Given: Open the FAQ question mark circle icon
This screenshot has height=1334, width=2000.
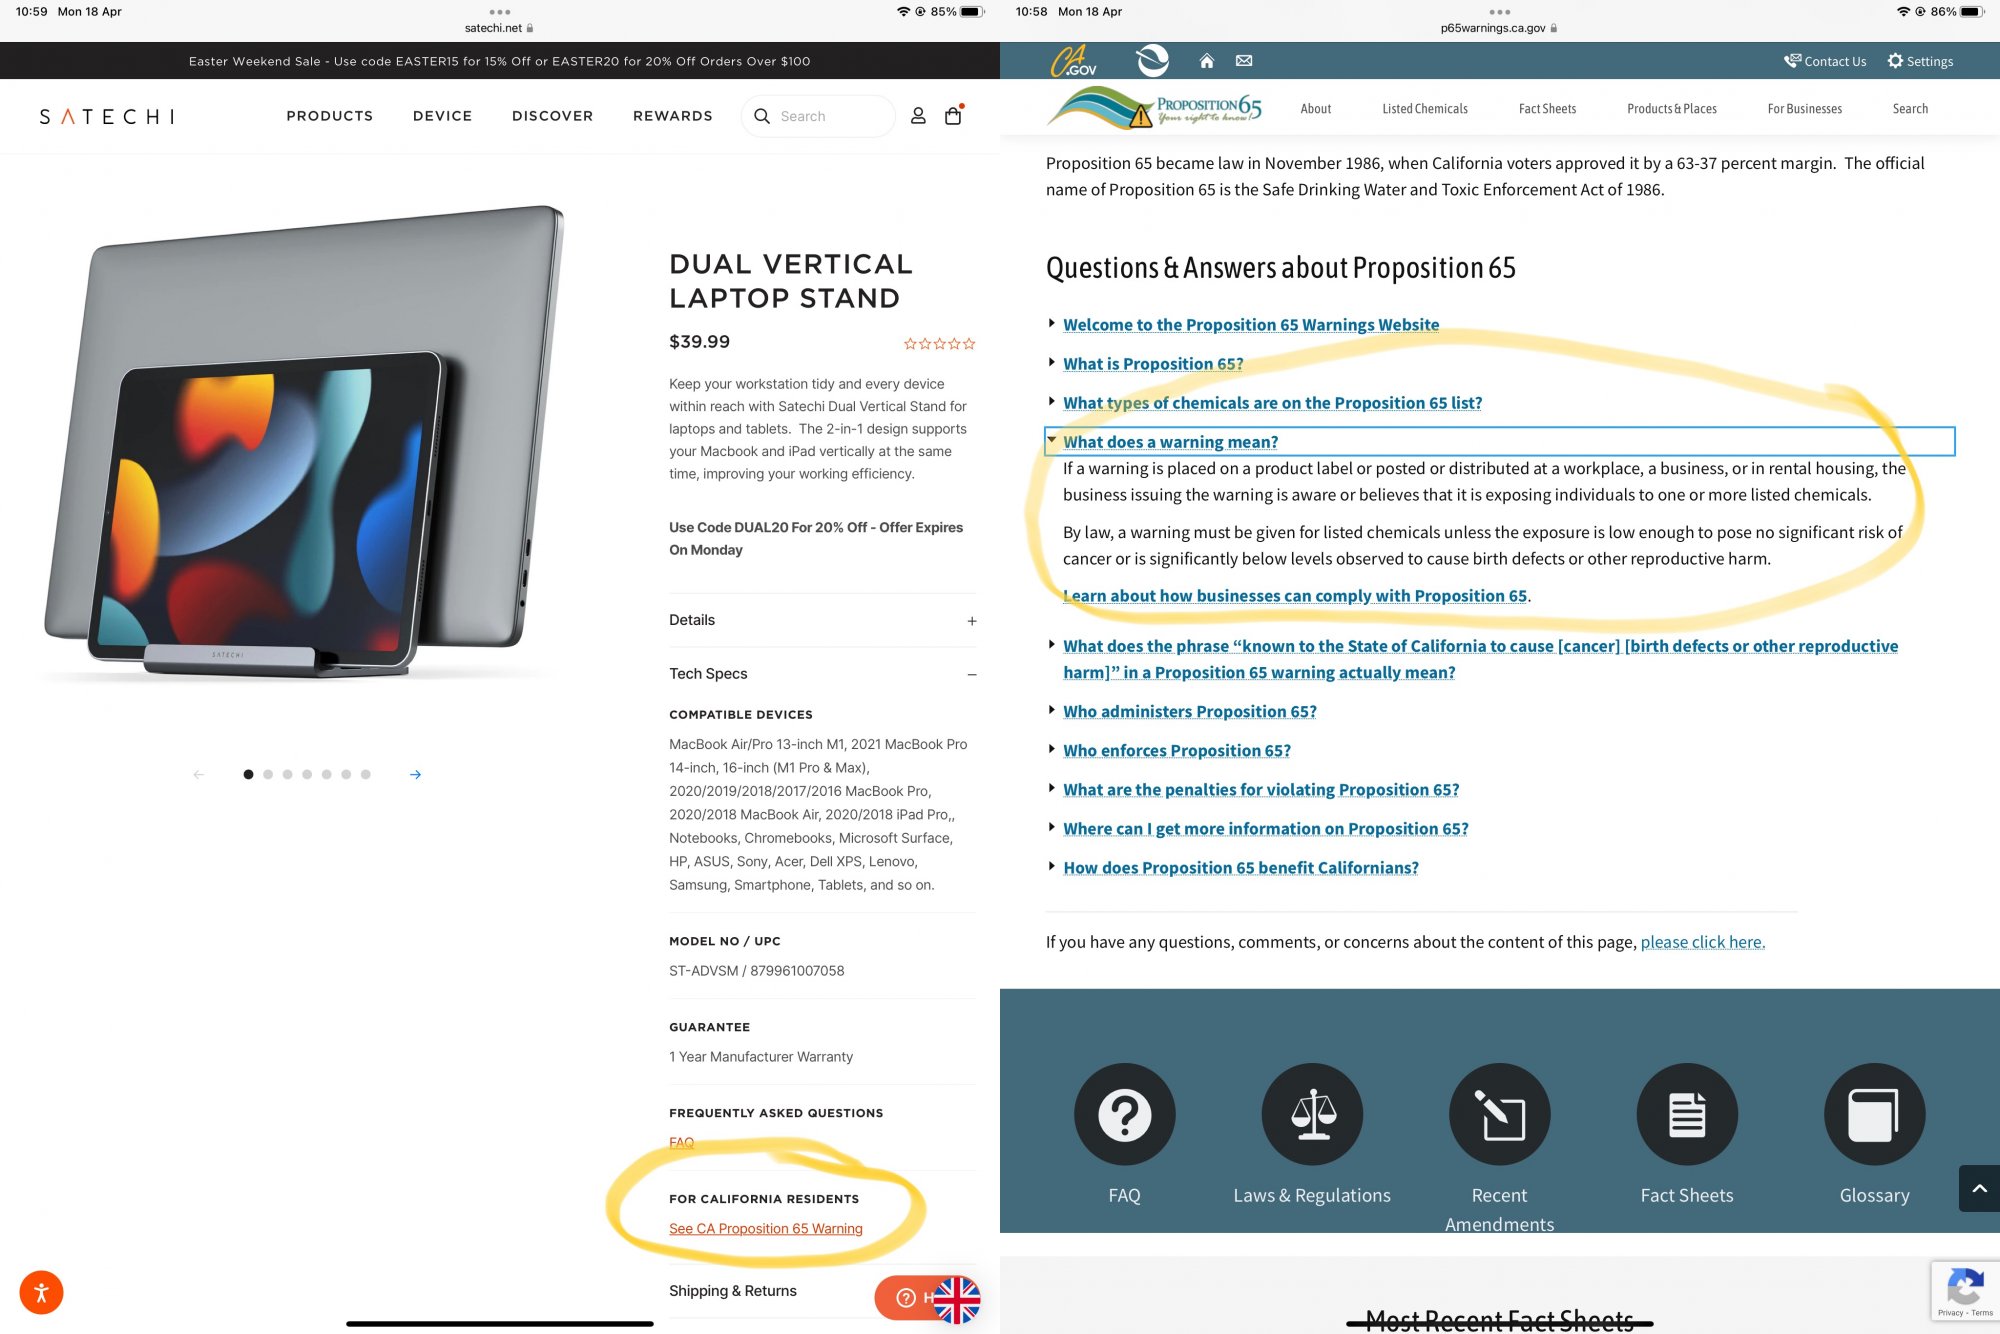Looking at the screenshot, I should (x=1124, y=1114).
